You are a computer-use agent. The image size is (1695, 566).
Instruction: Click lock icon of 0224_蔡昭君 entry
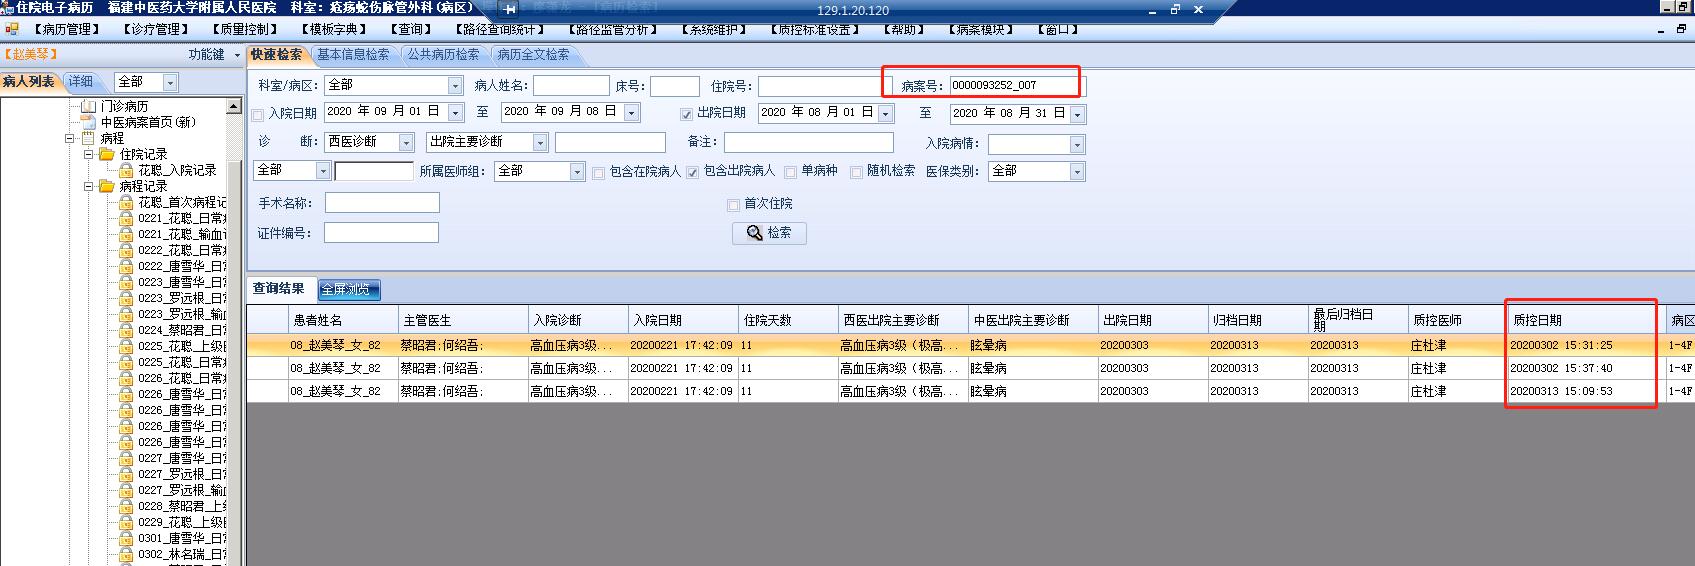[126, 330]
